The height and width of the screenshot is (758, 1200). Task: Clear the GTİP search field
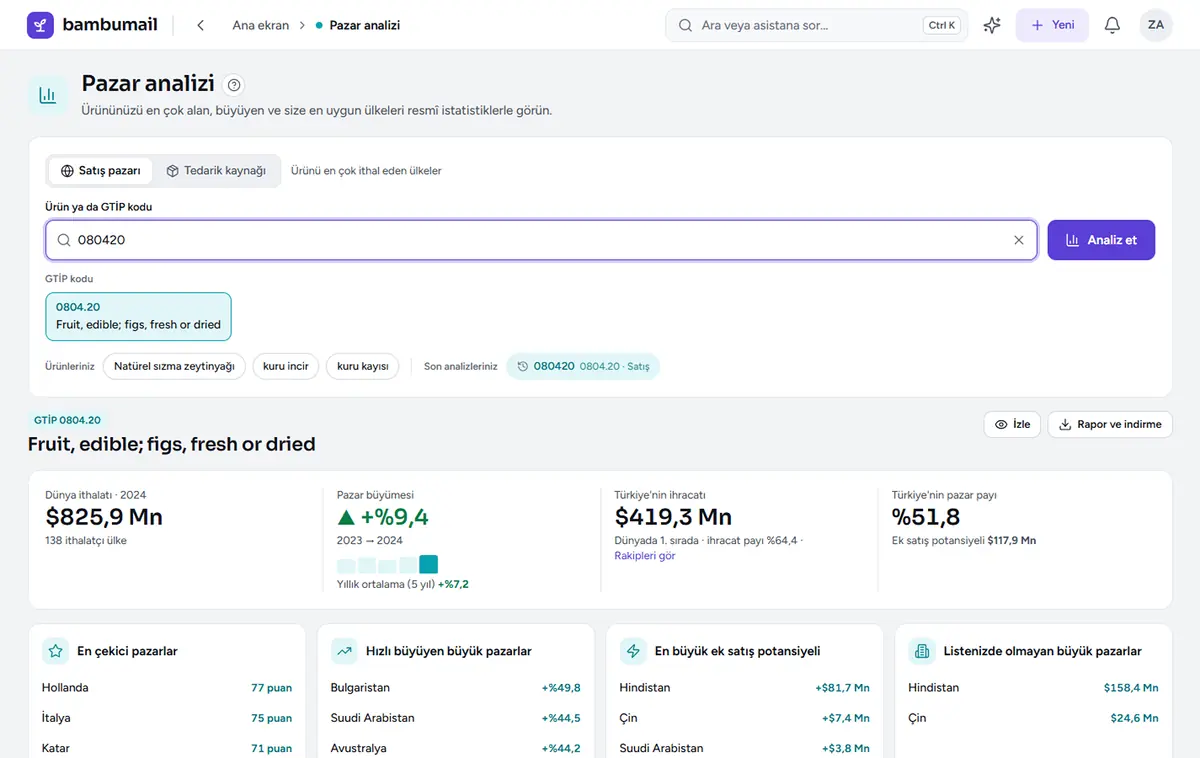(1019, 240)
